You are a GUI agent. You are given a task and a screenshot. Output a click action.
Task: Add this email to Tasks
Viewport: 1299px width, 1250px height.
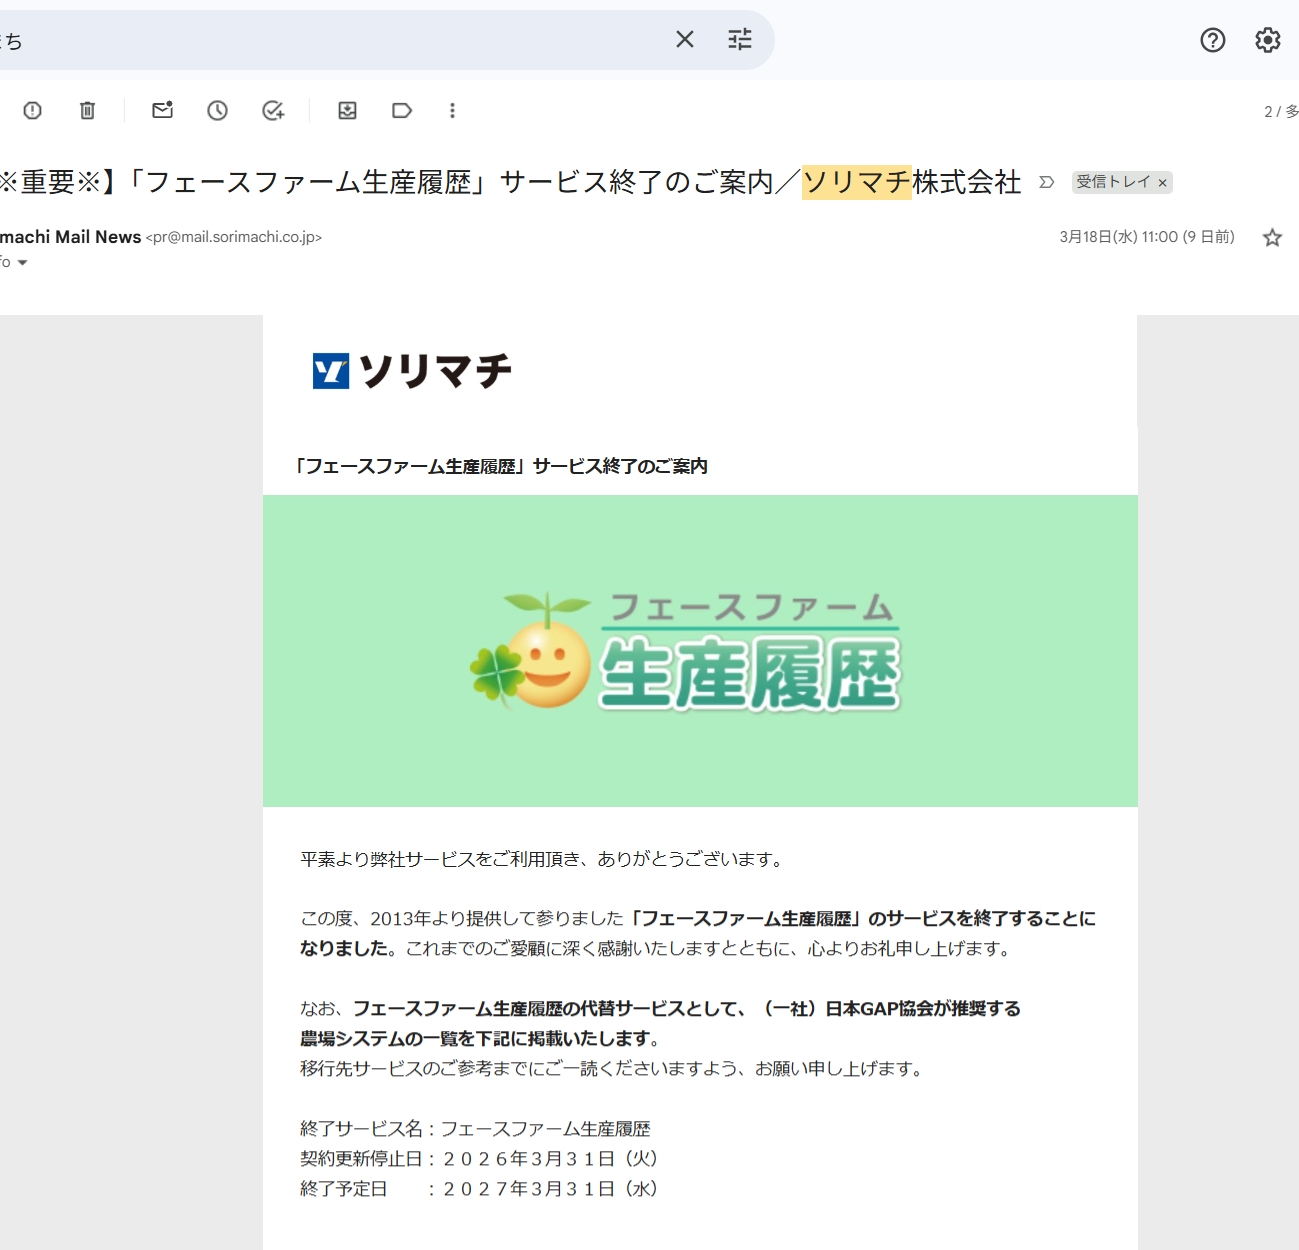[x=273, y=111]
